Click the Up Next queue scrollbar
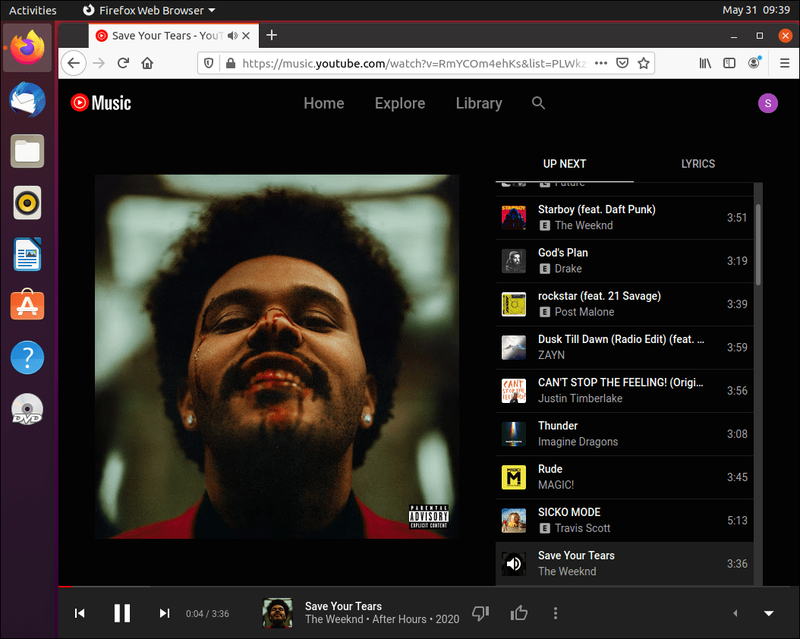Screen dimensions: 800x639 click(x=758, y=244)
